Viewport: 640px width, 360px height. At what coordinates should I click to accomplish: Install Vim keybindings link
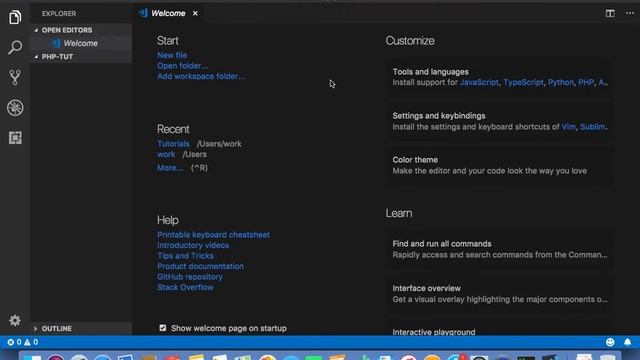pos(568,127)
